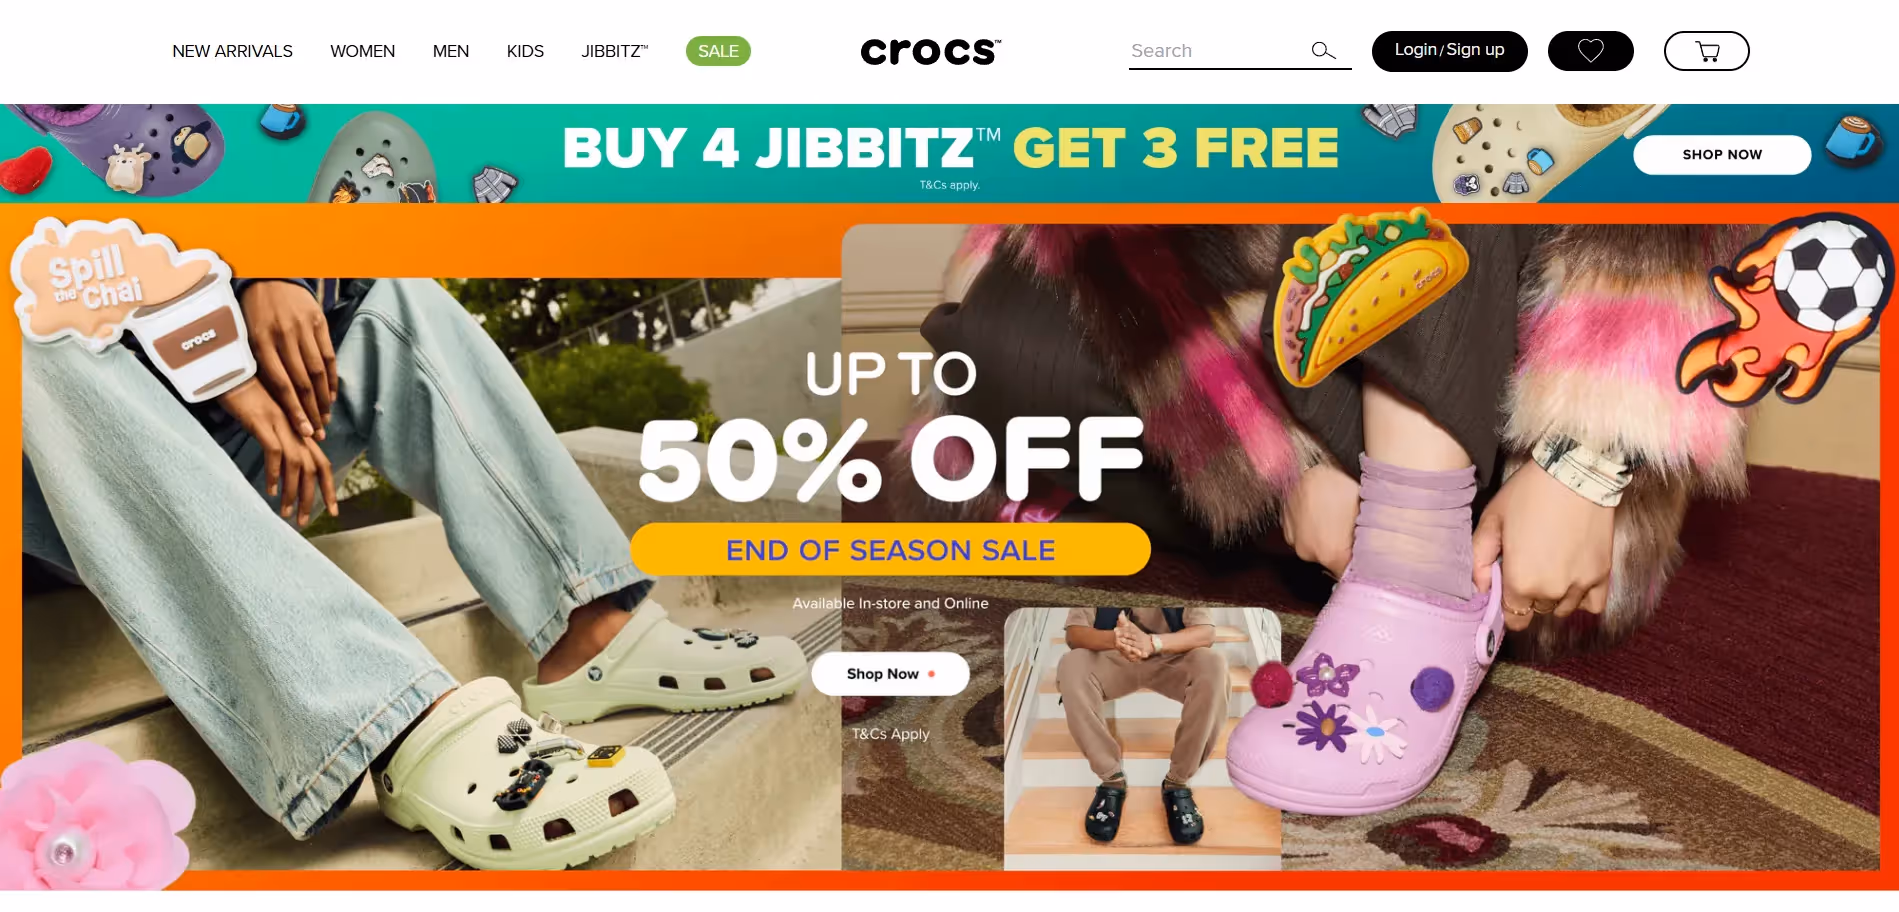Open the shopping cart icon
The width and height of the screenshot is (1899, 912).
coord(1706,51)
